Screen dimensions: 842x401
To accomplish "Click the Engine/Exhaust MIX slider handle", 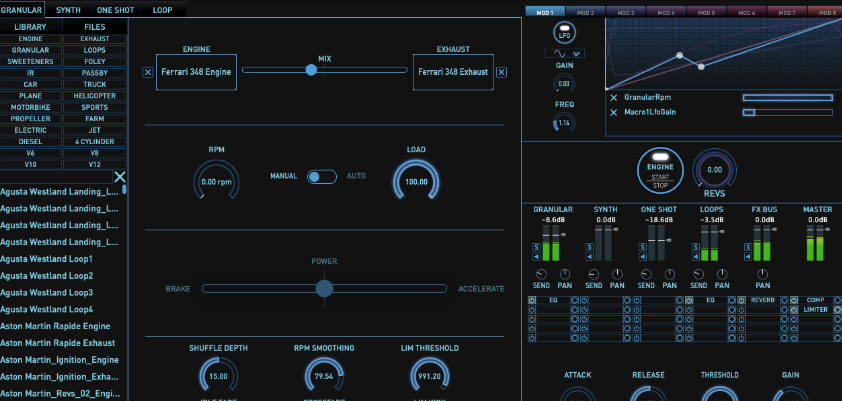I will pyautogui.click(x=311, y=70).
